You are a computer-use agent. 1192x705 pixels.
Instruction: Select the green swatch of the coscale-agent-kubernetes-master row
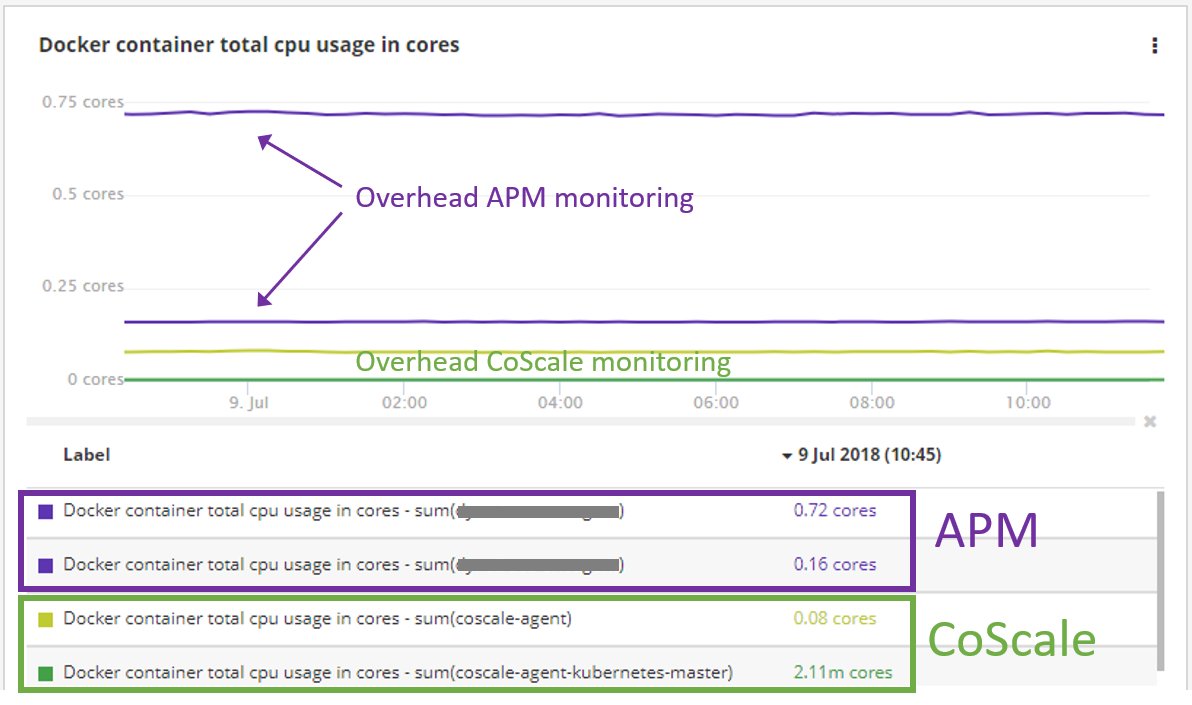(x=46, y=674)
